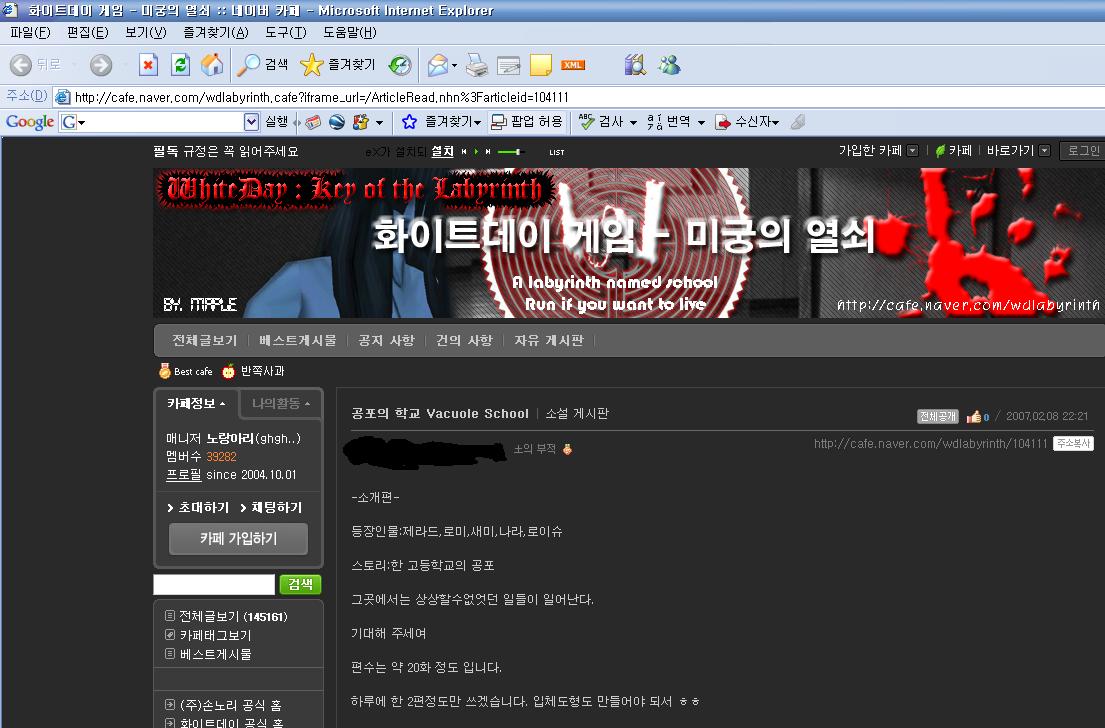Open the 공지 사항 board link
The height and width of the screenshot is (728, 1105).
point(386,340)
